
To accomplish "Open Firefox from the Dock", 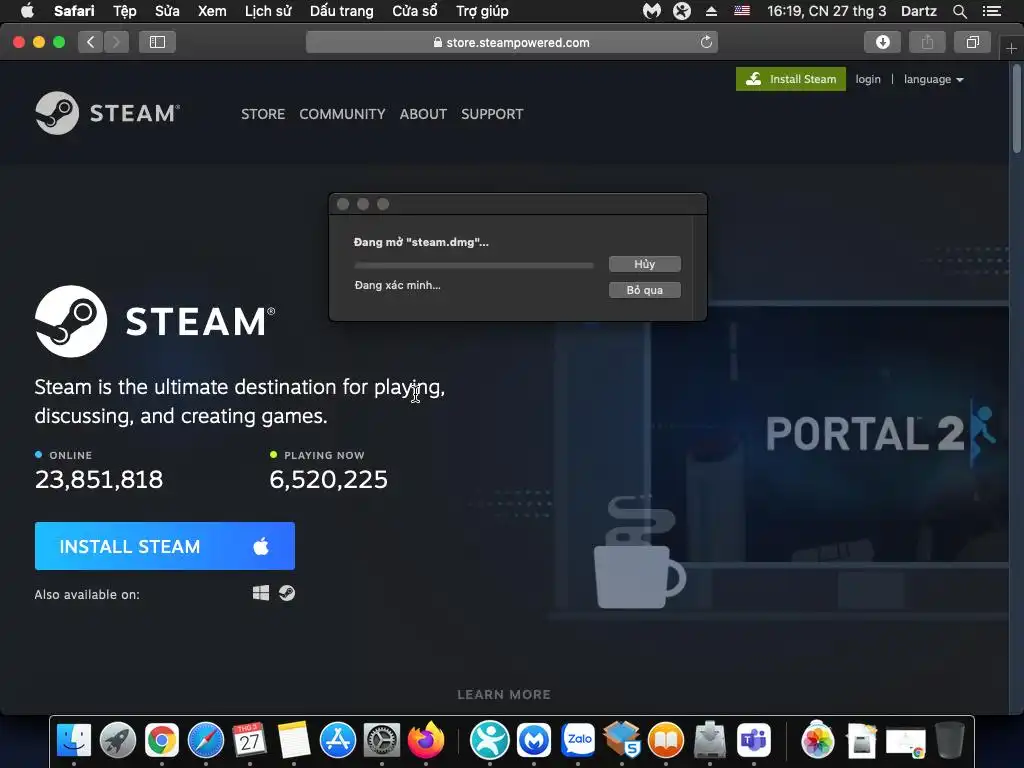I will (x=426, y=741).
